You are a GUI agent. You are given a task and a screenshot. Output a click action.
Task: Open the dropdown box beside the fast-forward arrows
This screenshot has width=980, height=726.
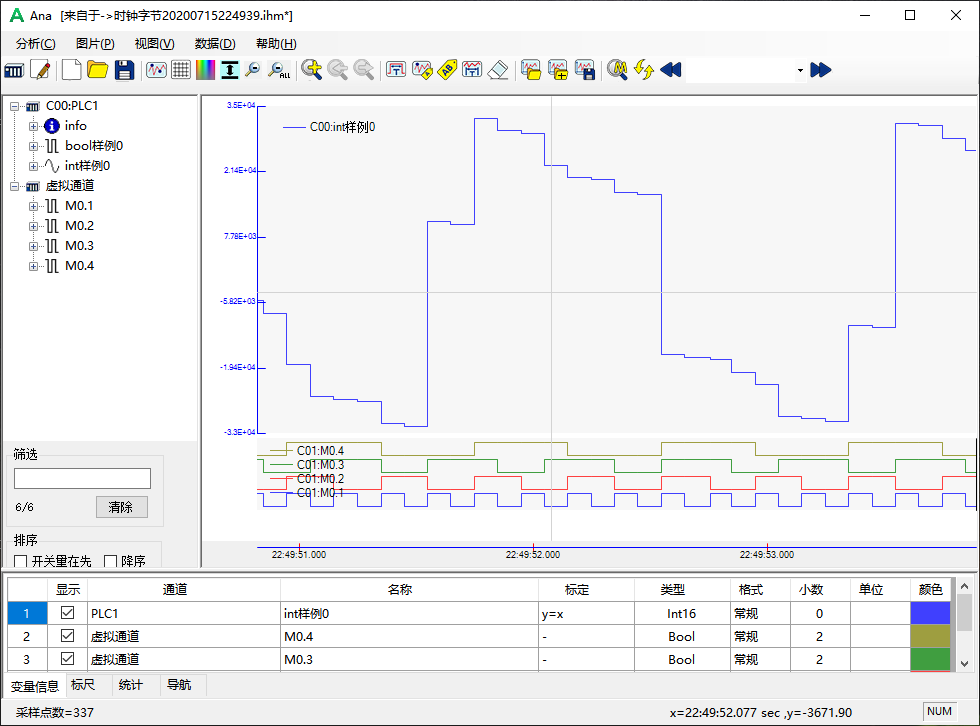(x=800, y=70)
